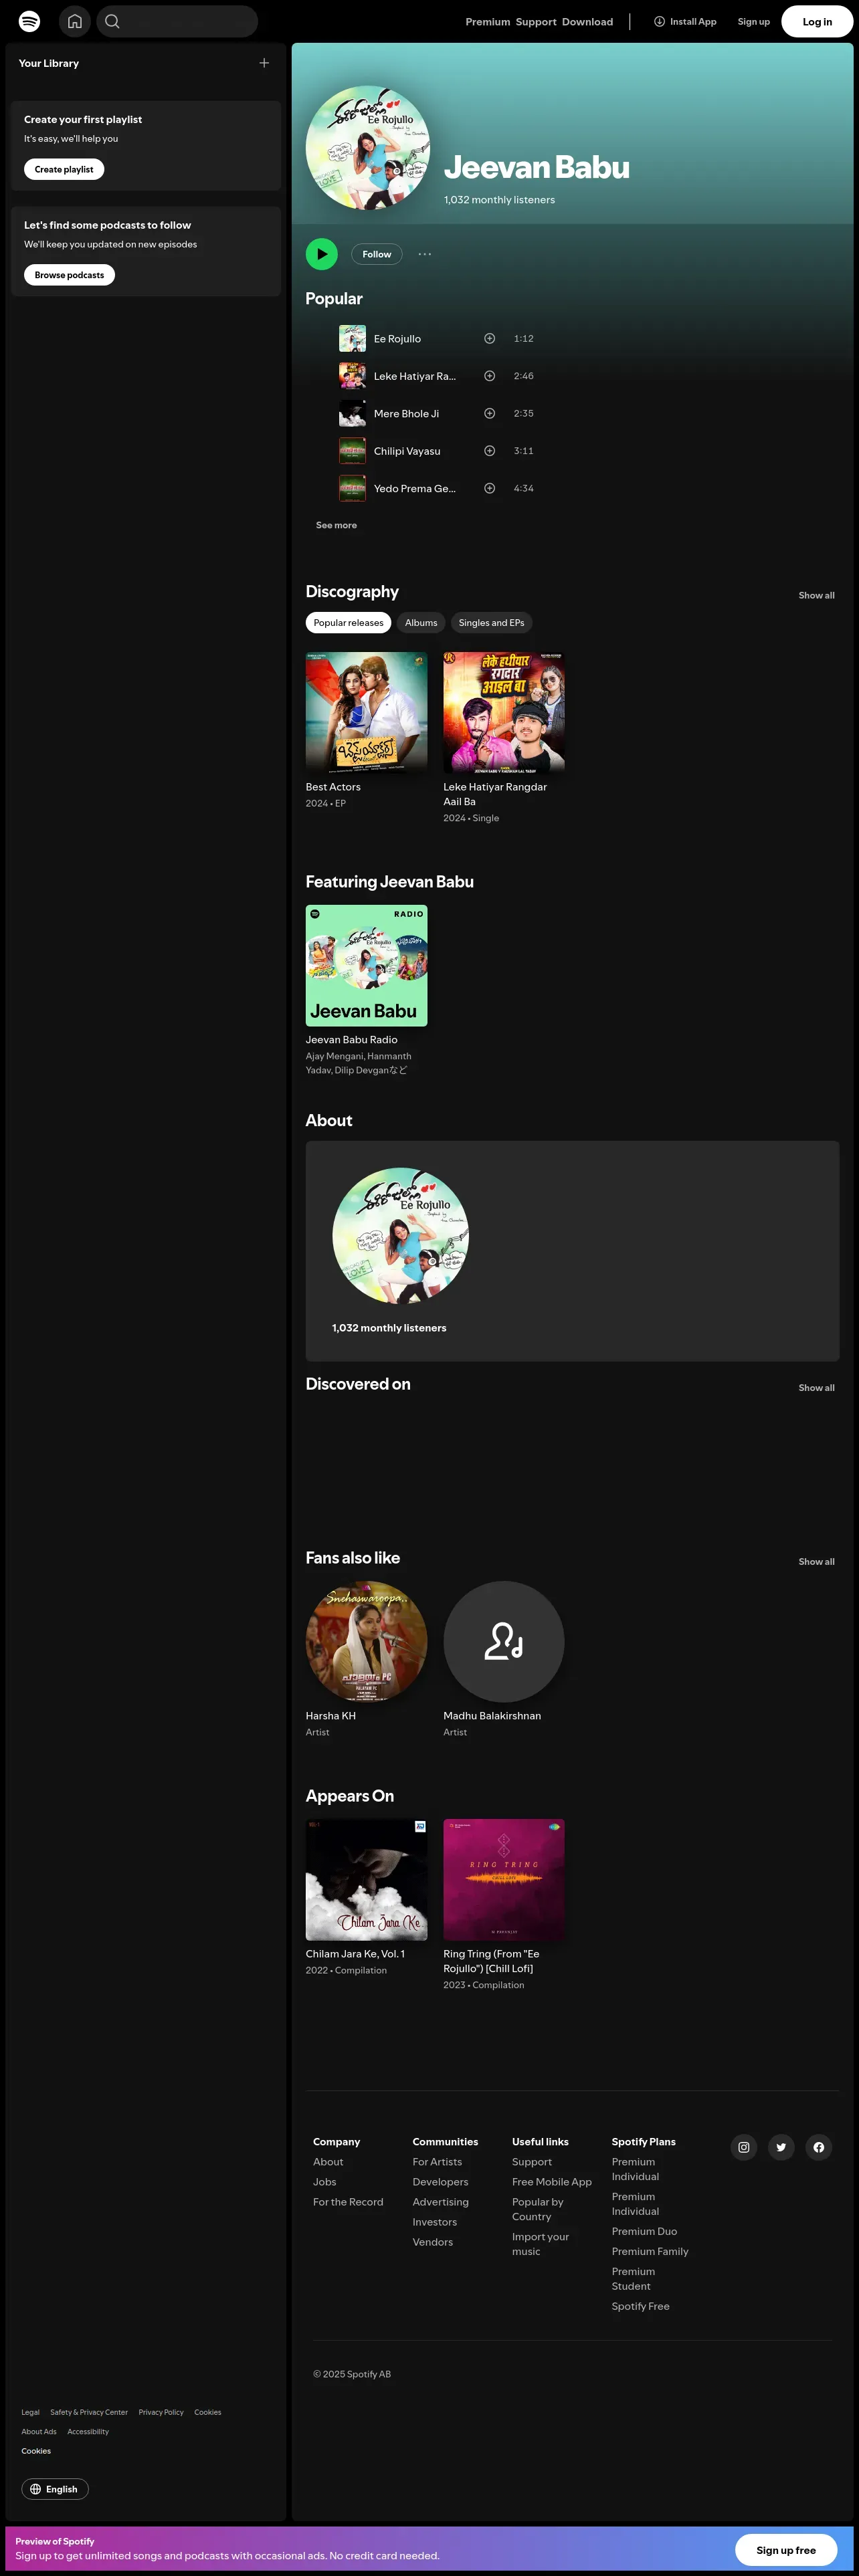Viewport: 859px width, 2576px height.
Task: Open For Artists footer link
Action: [x=437, y=2162]
